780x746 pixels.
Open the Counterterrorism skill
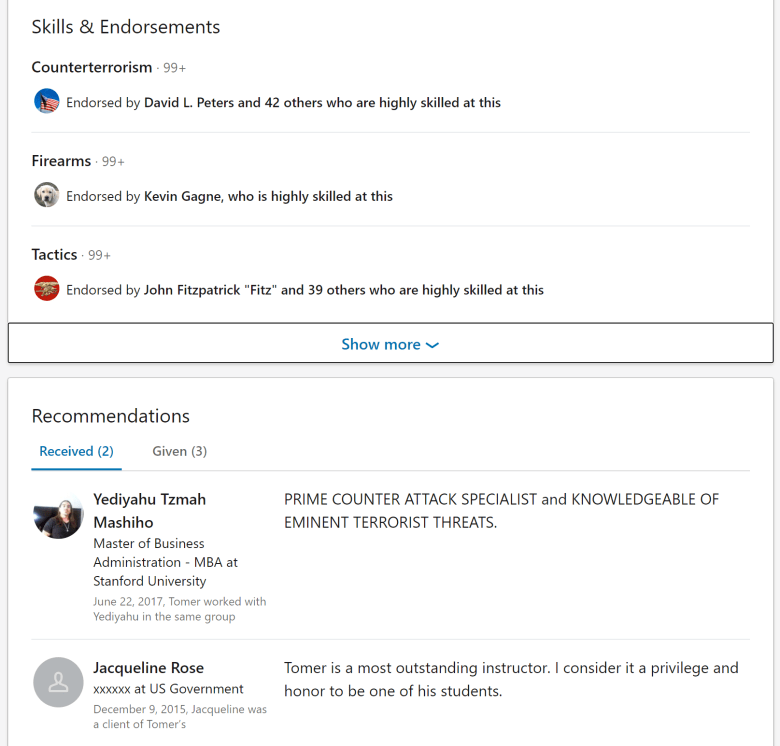click(x=92, y=67)
